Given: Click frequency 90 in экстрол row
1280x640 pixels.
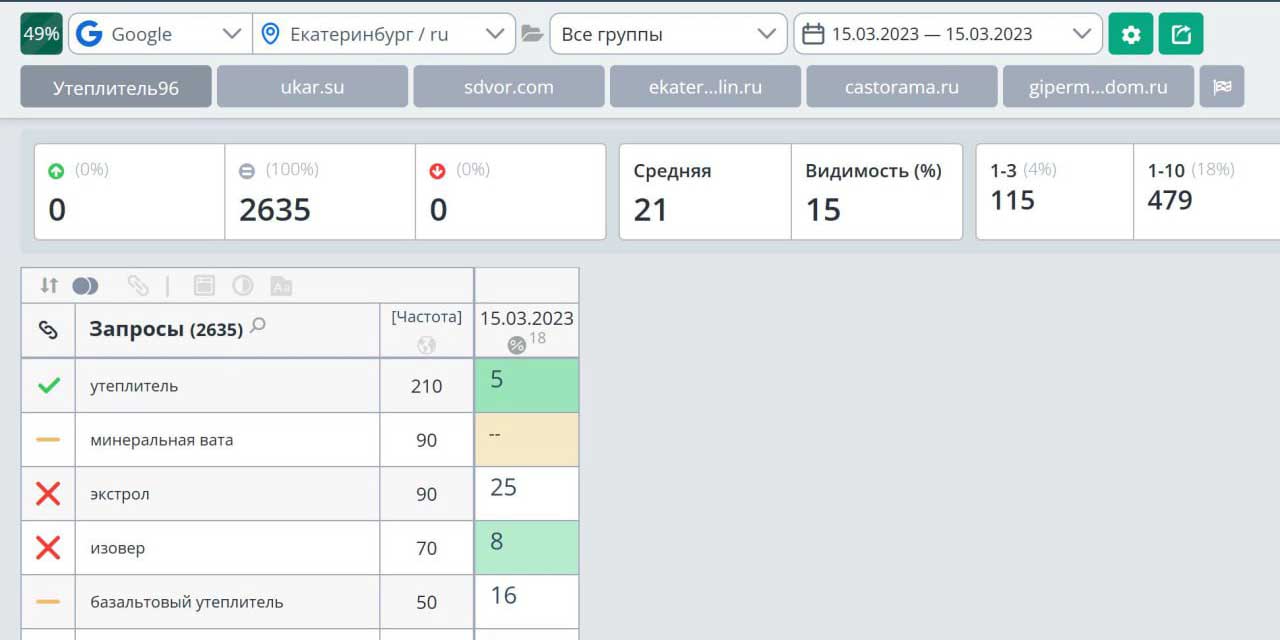Looking at the screenshot, I should [427, 494].
